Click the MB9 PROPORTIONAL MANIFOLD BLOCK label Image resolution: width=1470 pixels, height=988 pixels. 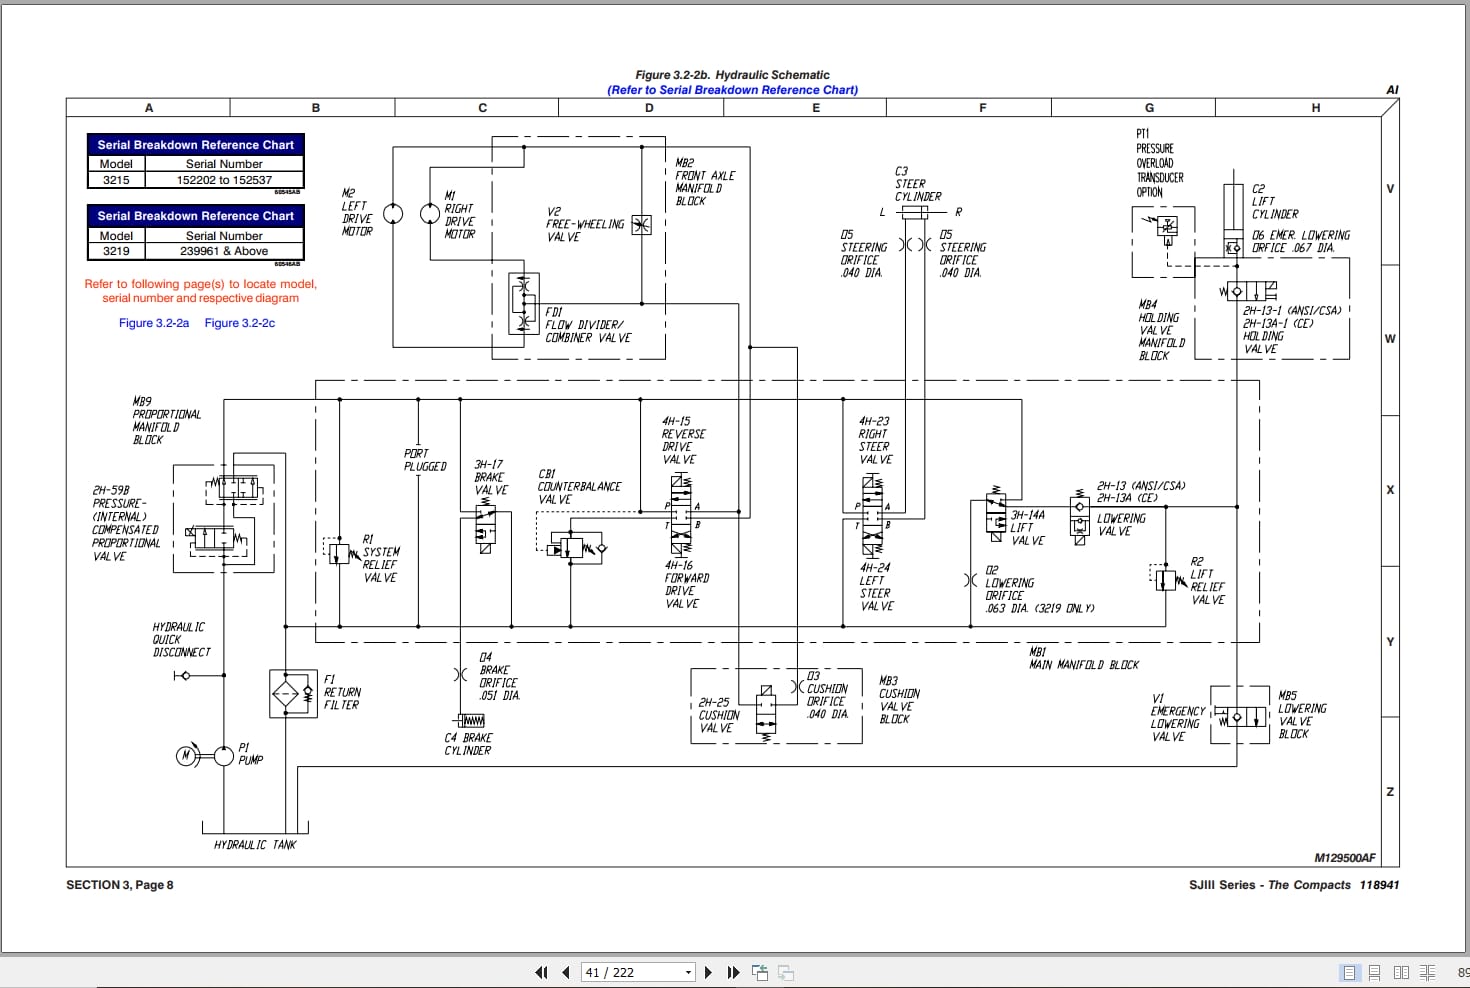point(167,421)
